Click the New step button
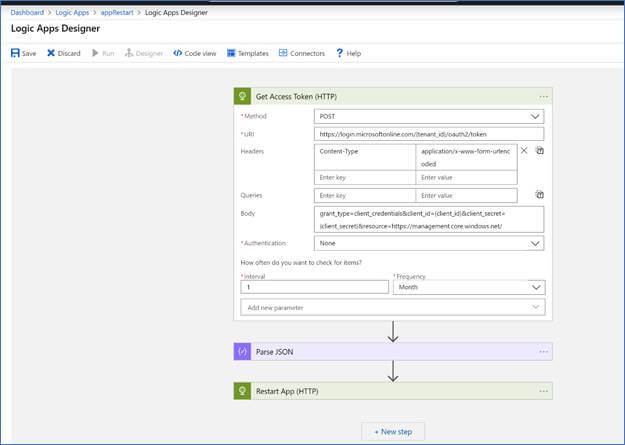The width and height of the screenshot is (625, 445). (393, 432)
